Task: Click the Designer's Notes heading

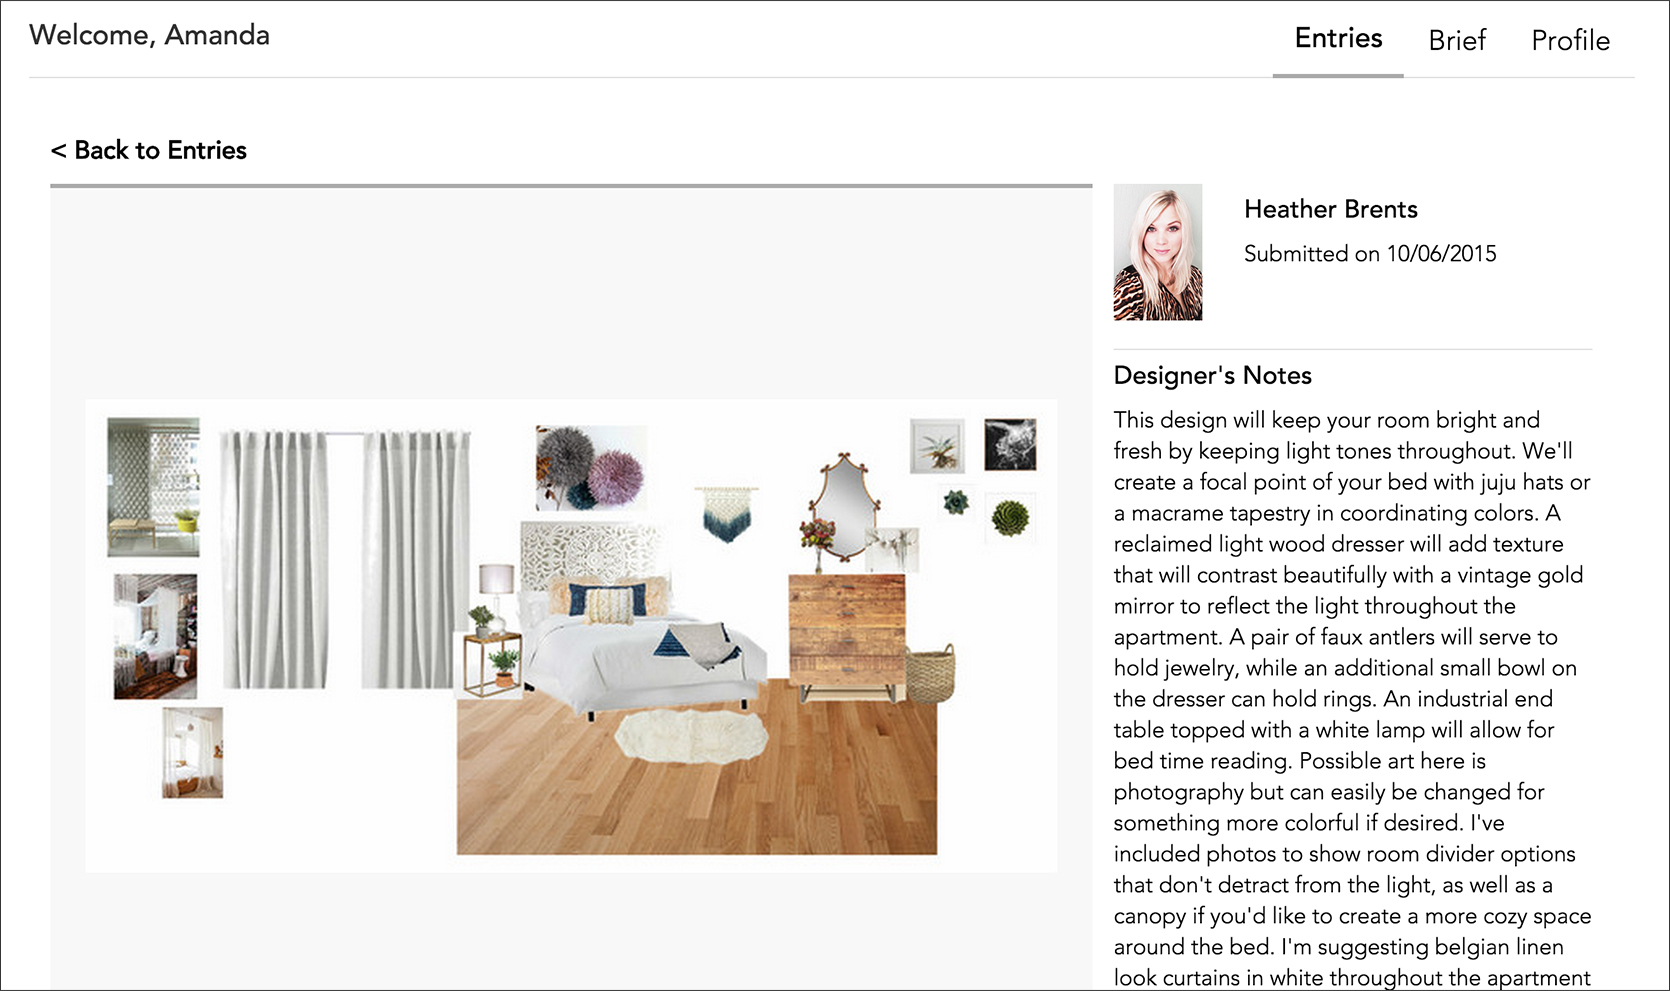Action: [1212, 375]
